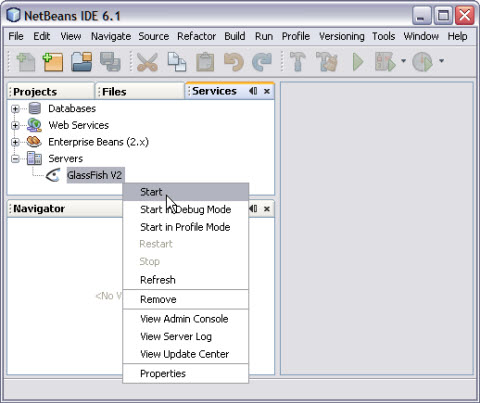Open the Edit menu
Image resolution: width=480 pixels, height=403 pixels.
coord(42,36)
